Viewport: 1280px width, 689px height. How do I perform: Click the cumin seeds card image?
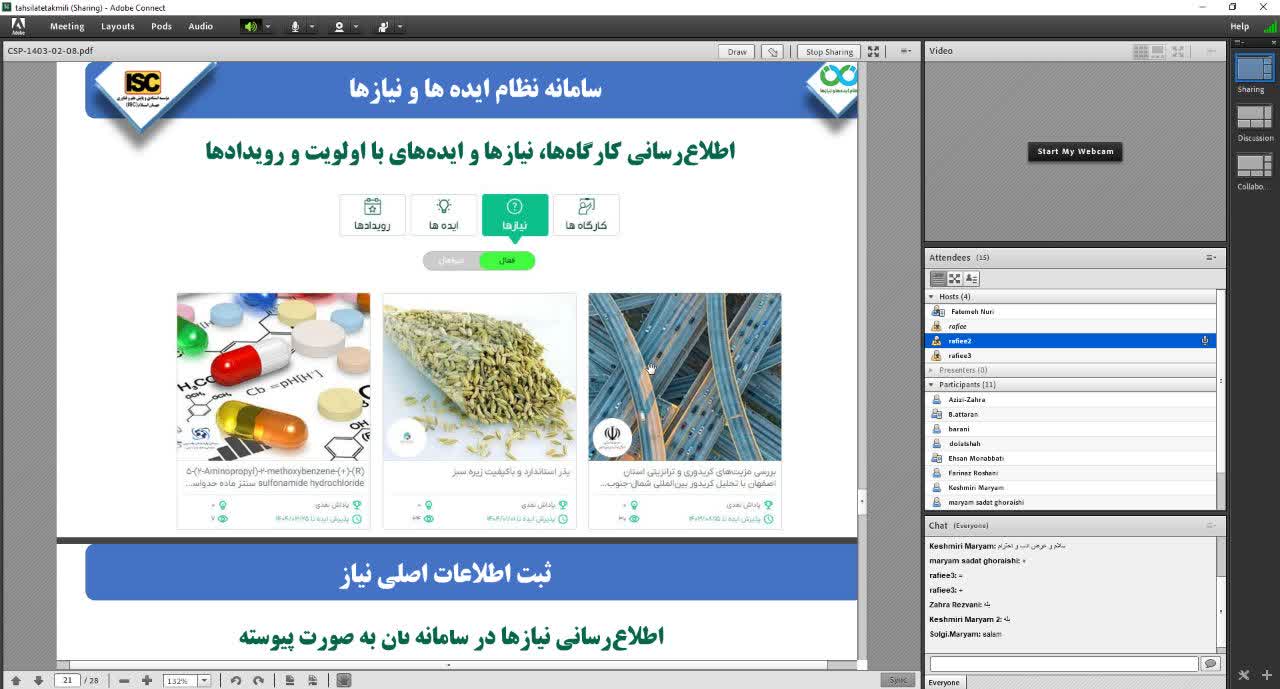pos(479,376)
